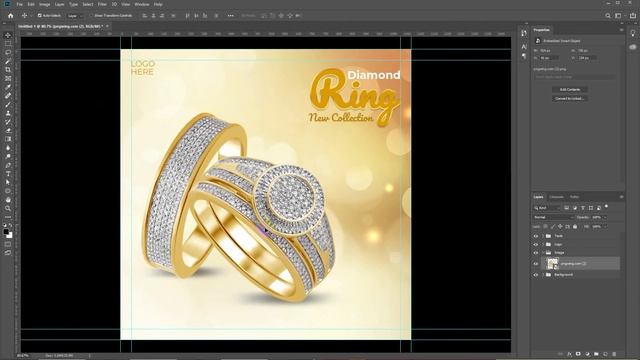Screen dimensions: 640x360
Task: Open the Opacity value dropdown arrow
Action: (604, 217)
